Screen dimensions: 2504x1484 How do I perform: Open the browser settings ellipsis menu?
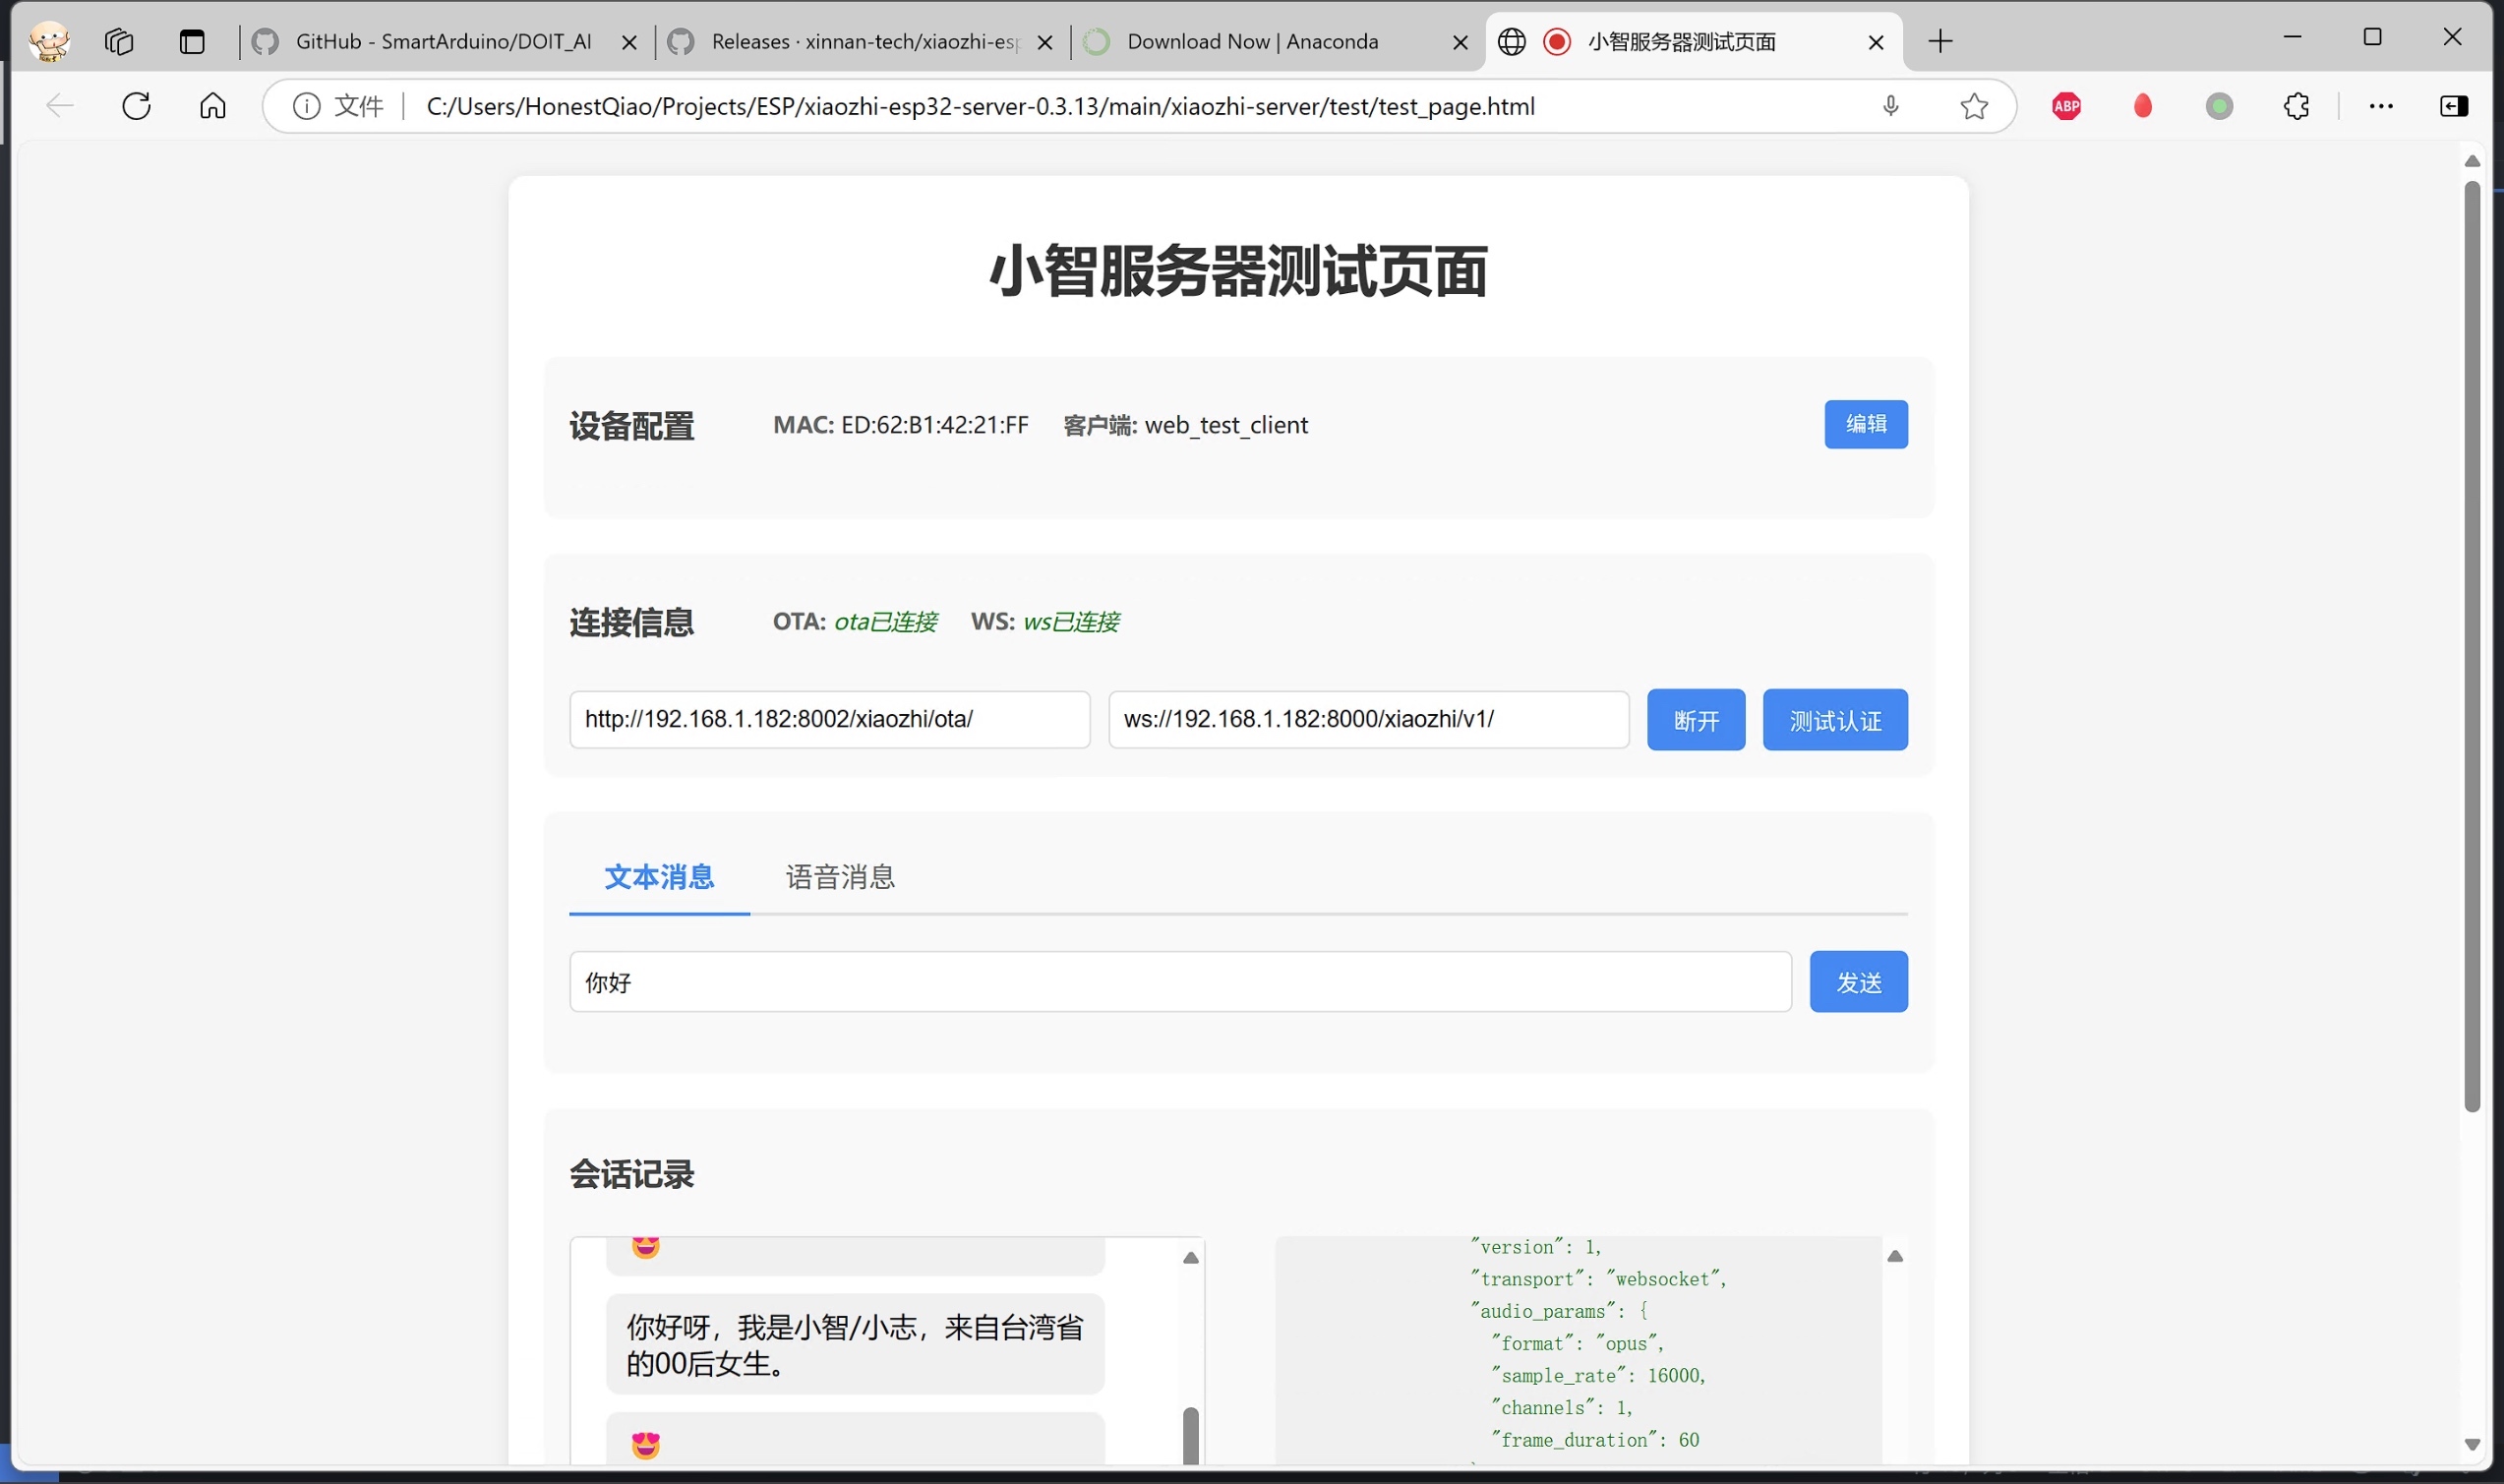[x=2380, y=106]
